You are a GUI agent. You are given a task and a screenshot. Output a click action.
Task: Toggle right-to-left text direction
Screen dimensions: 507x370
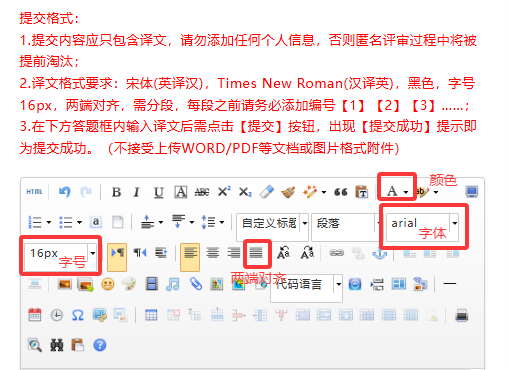[140, 253]
